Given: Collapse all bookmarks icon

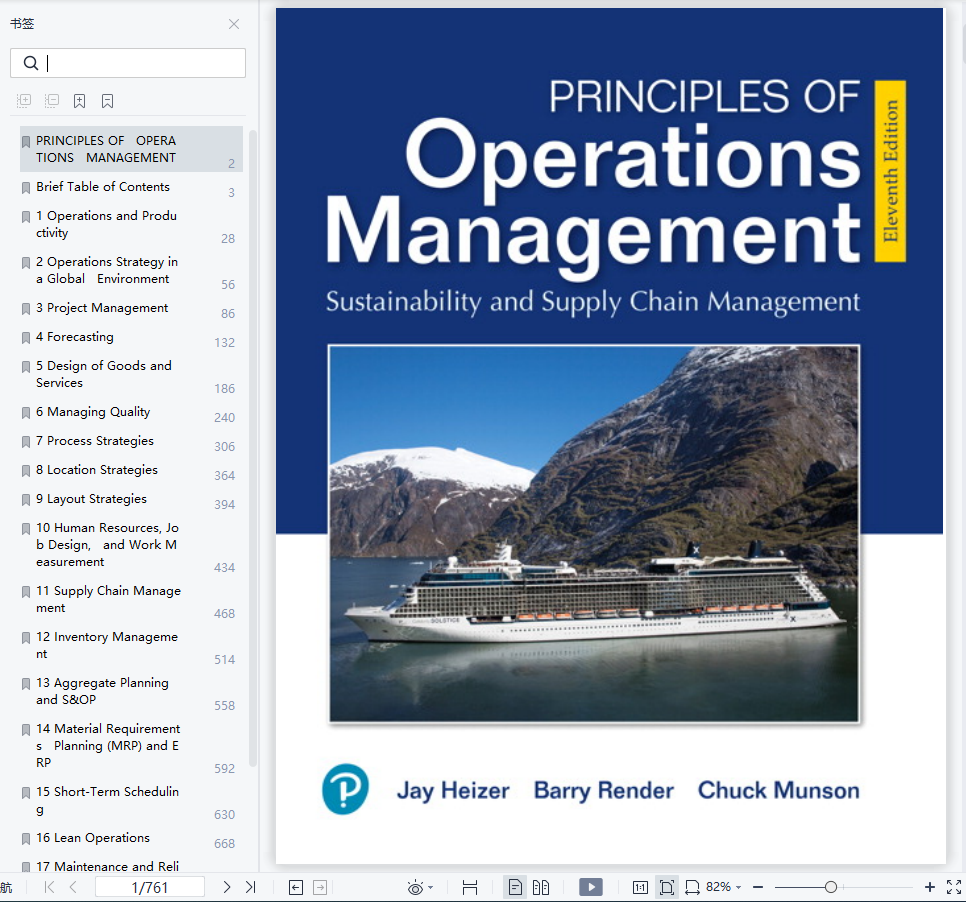Looking at the screenshot, I should 52,100.
